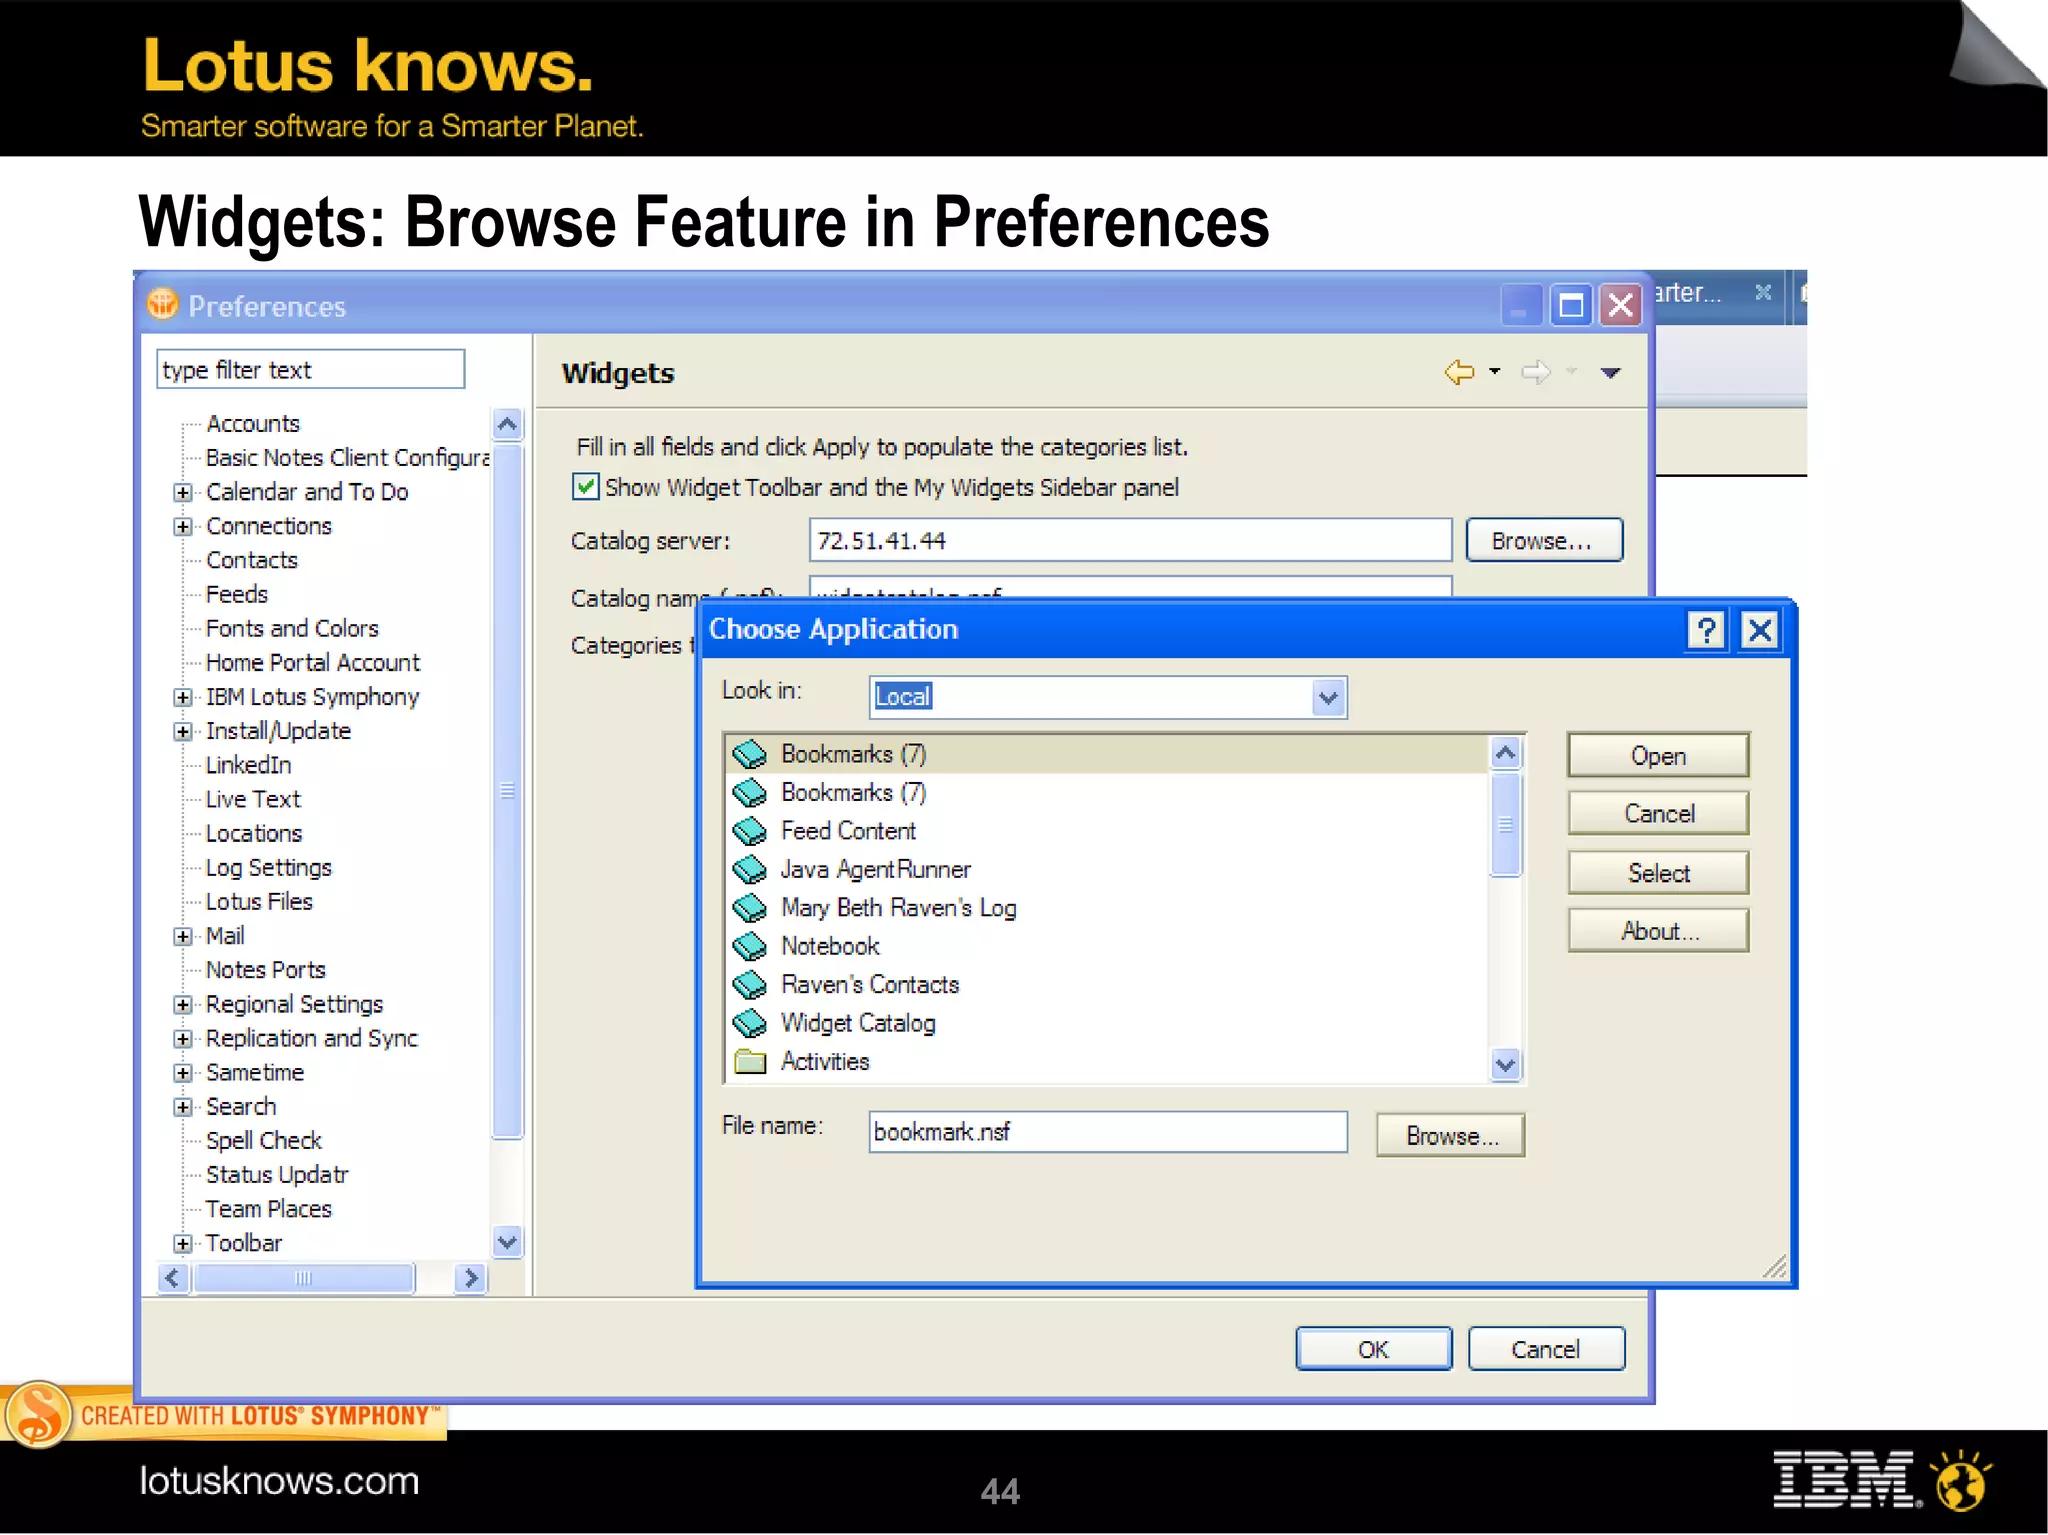Select Accounts in preferences tree
The height and width of the screenshot is (1535, 2048).
pyautogui.click(x=253, y=424)
